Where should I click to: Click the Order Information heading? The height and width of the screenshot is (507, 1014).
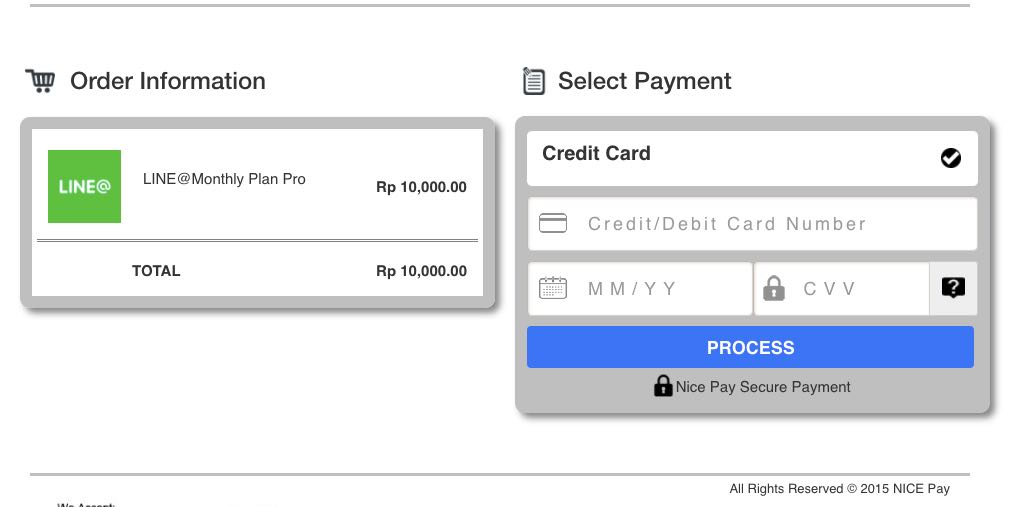coord(168,81)
